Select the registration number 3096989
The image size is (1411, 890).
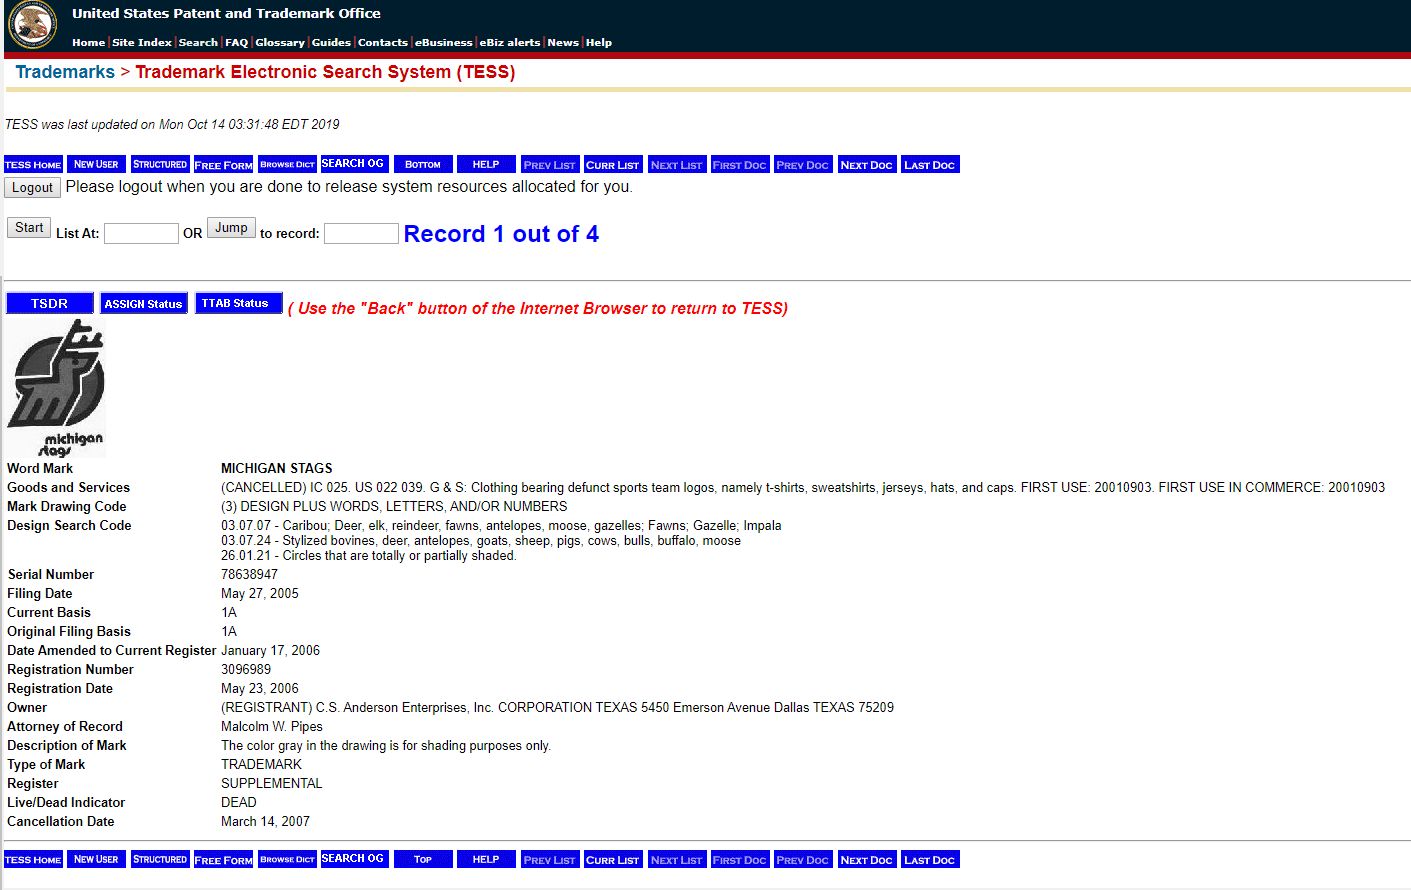[246, 669]
